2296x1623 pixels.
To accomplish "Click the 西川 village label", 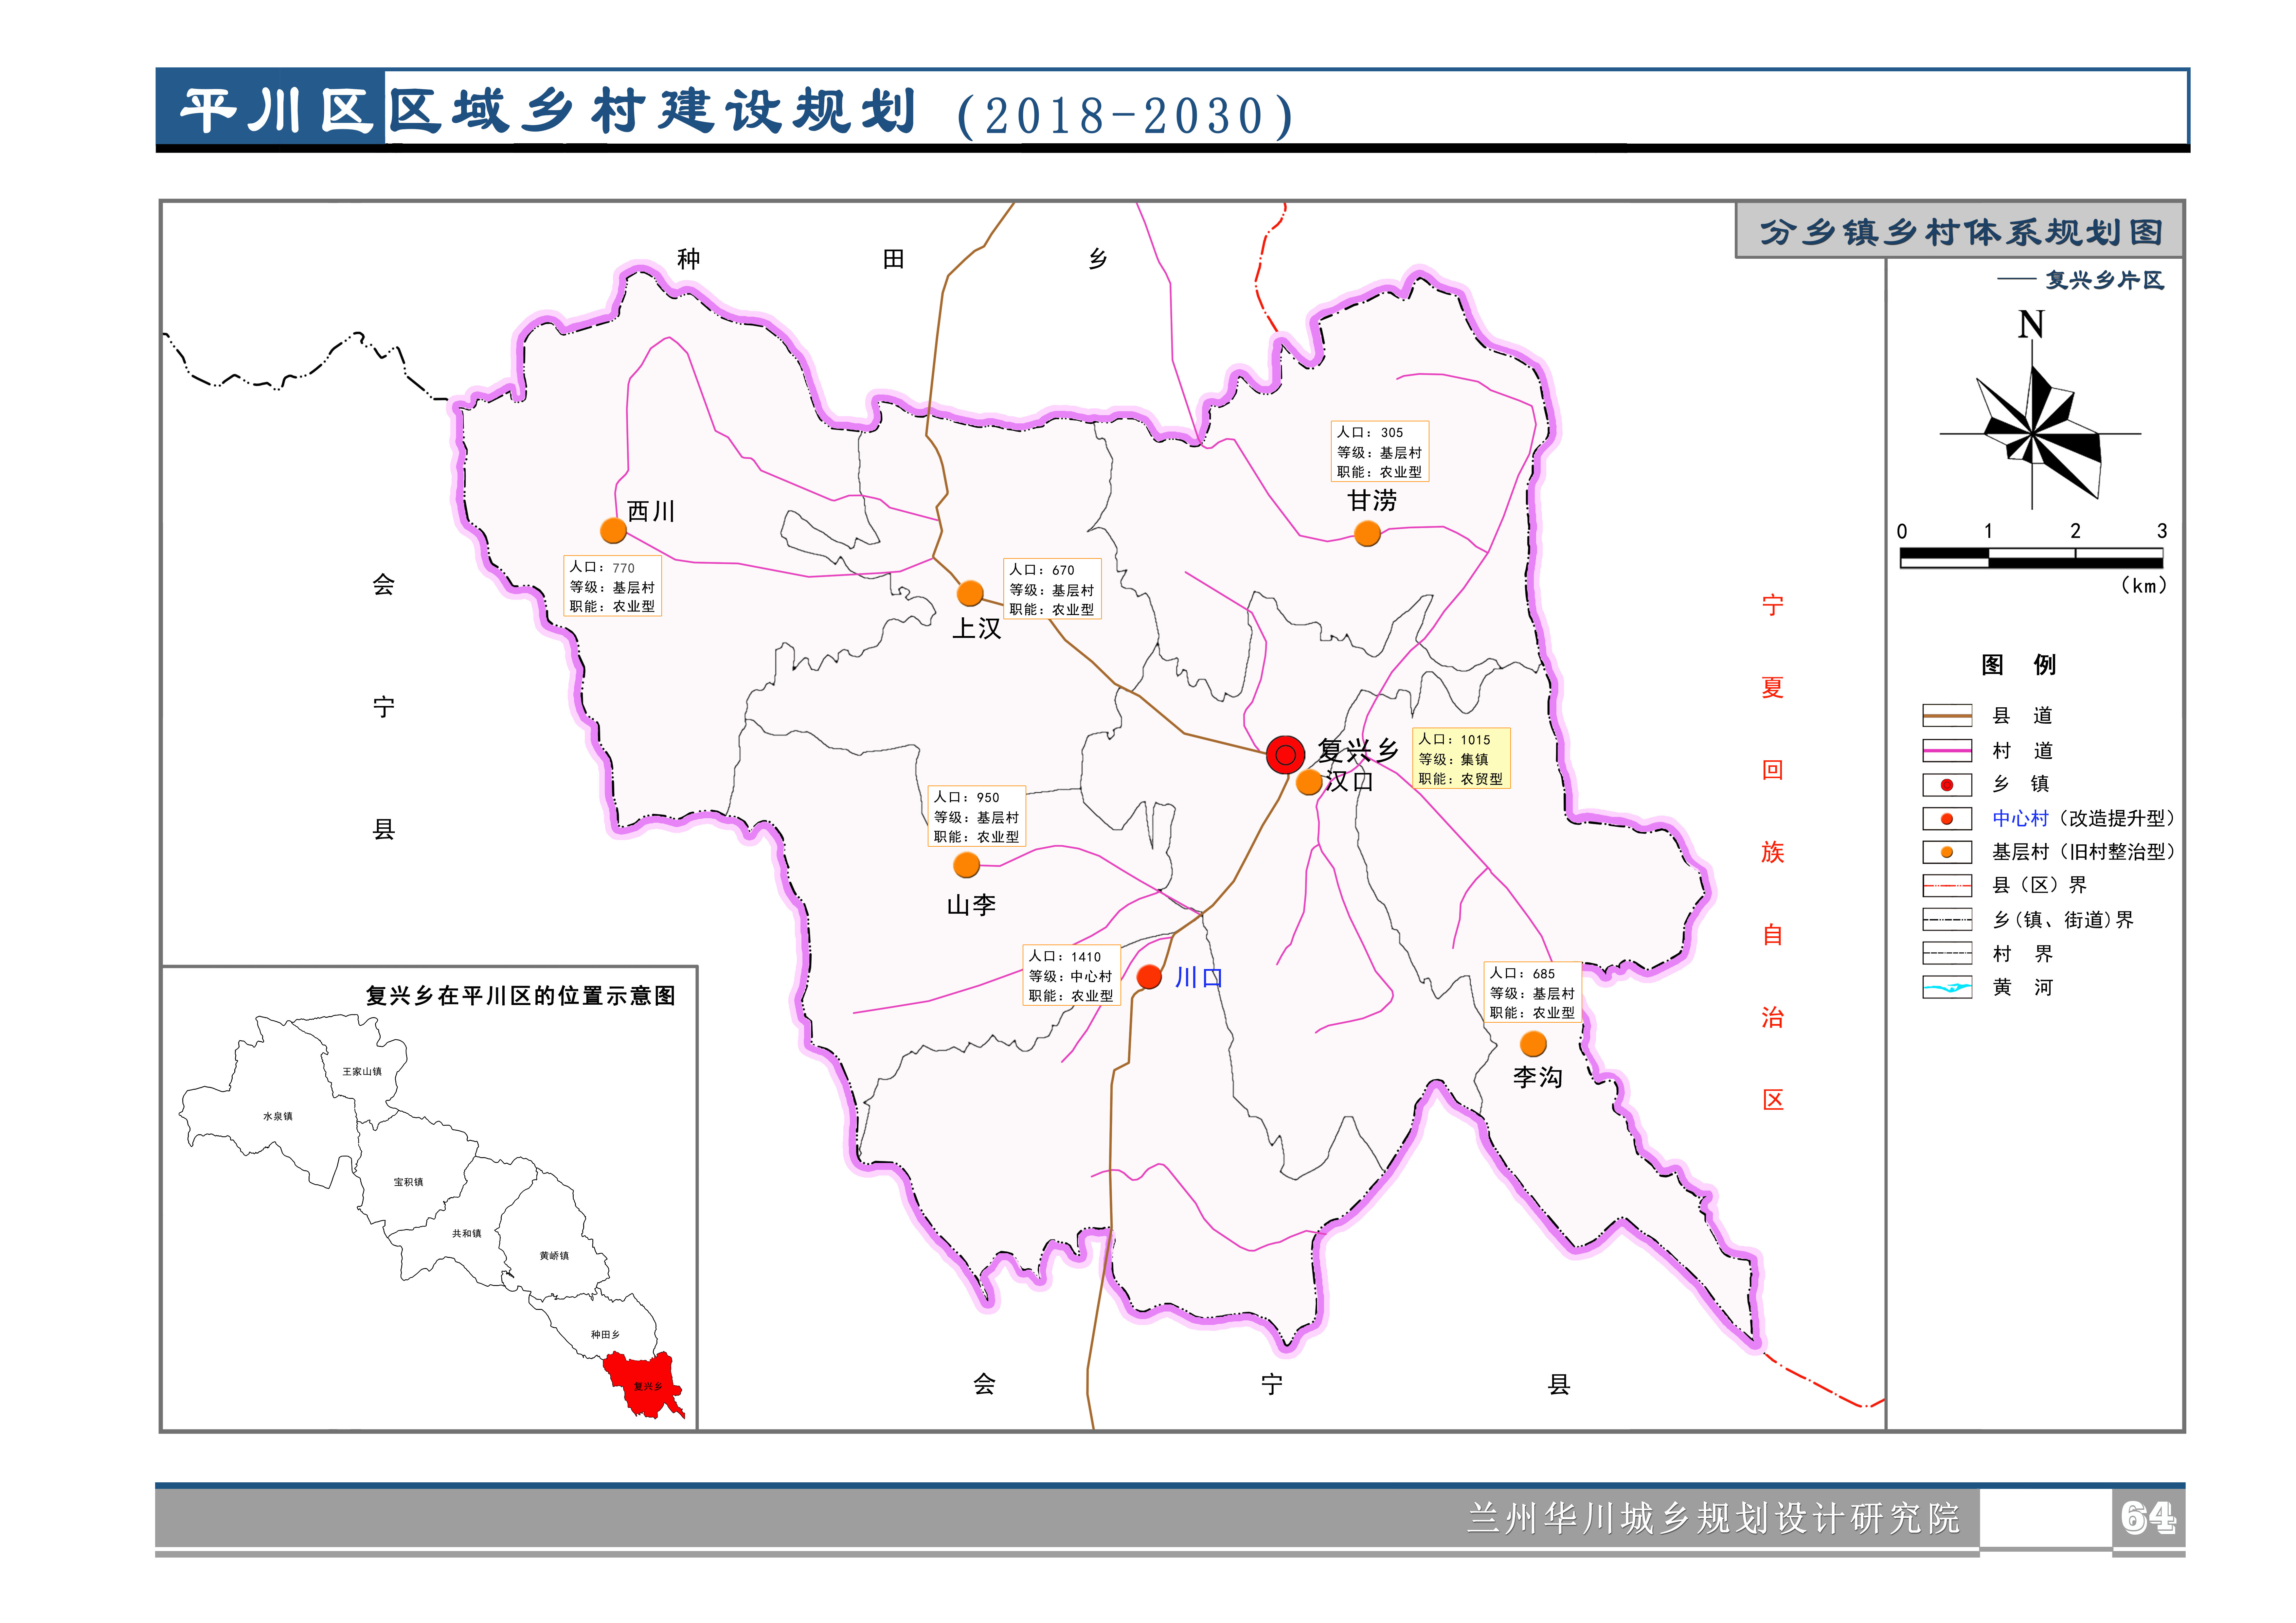I will [651, 511].
